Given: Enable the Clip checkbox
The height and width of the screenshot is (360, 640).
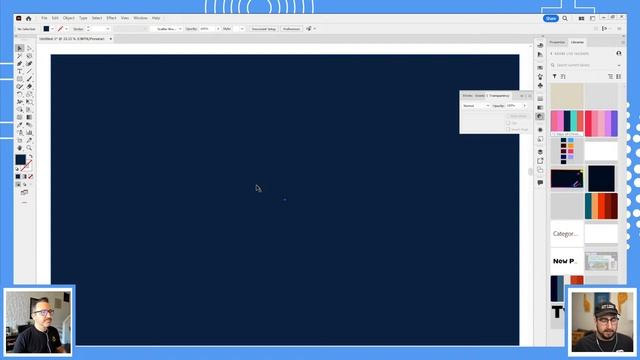Looking at the screenshot, I should coord(508,123).
